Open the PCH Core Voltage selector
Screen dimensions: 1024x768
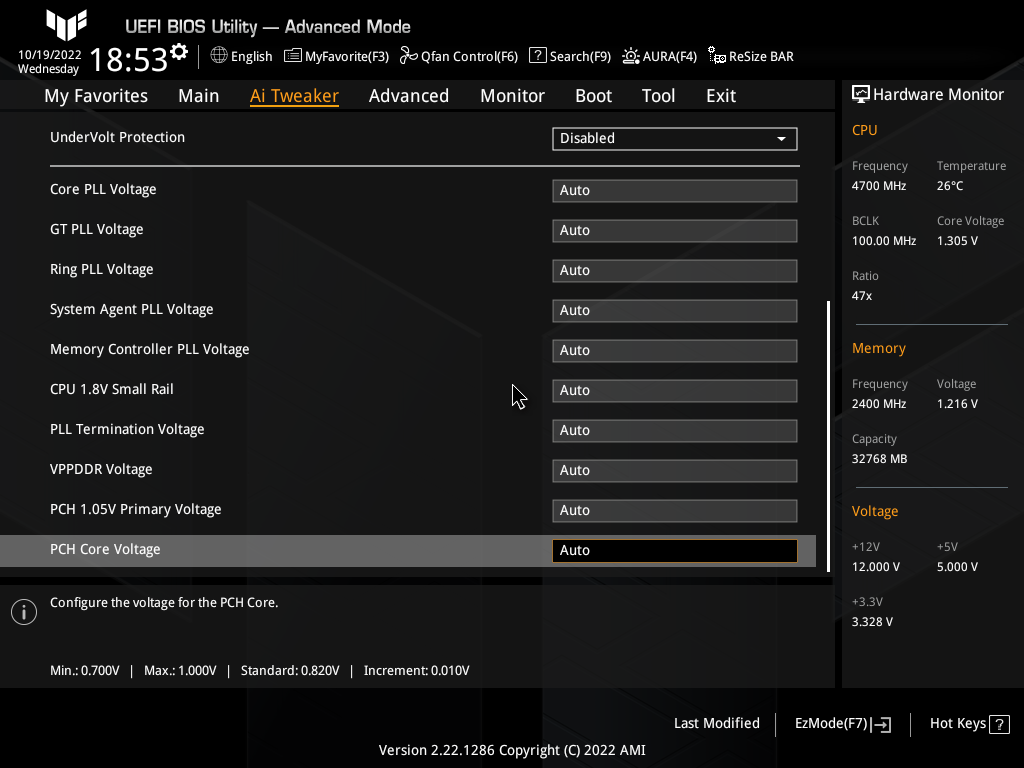(674, 550)
